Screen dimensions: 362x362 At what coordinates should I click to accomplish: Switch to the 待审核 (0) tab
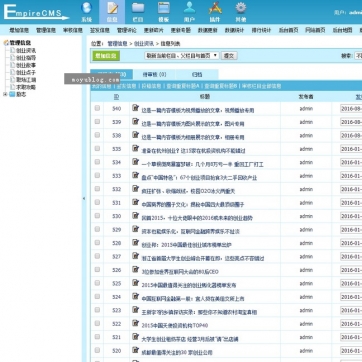154,74
